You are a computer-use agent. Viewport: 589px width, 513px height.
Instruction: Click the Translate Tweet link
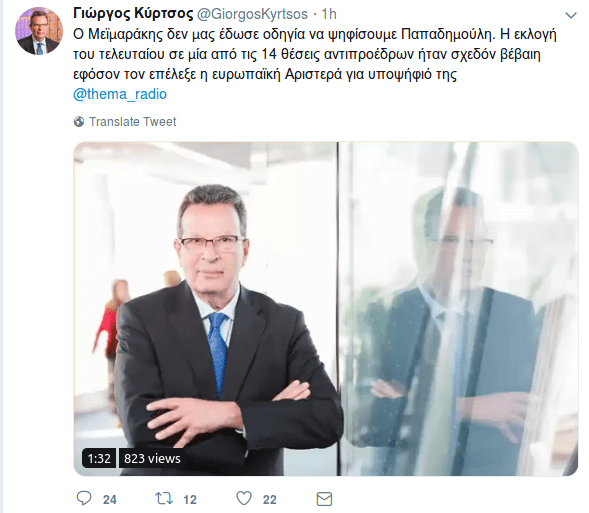[132, 122]
